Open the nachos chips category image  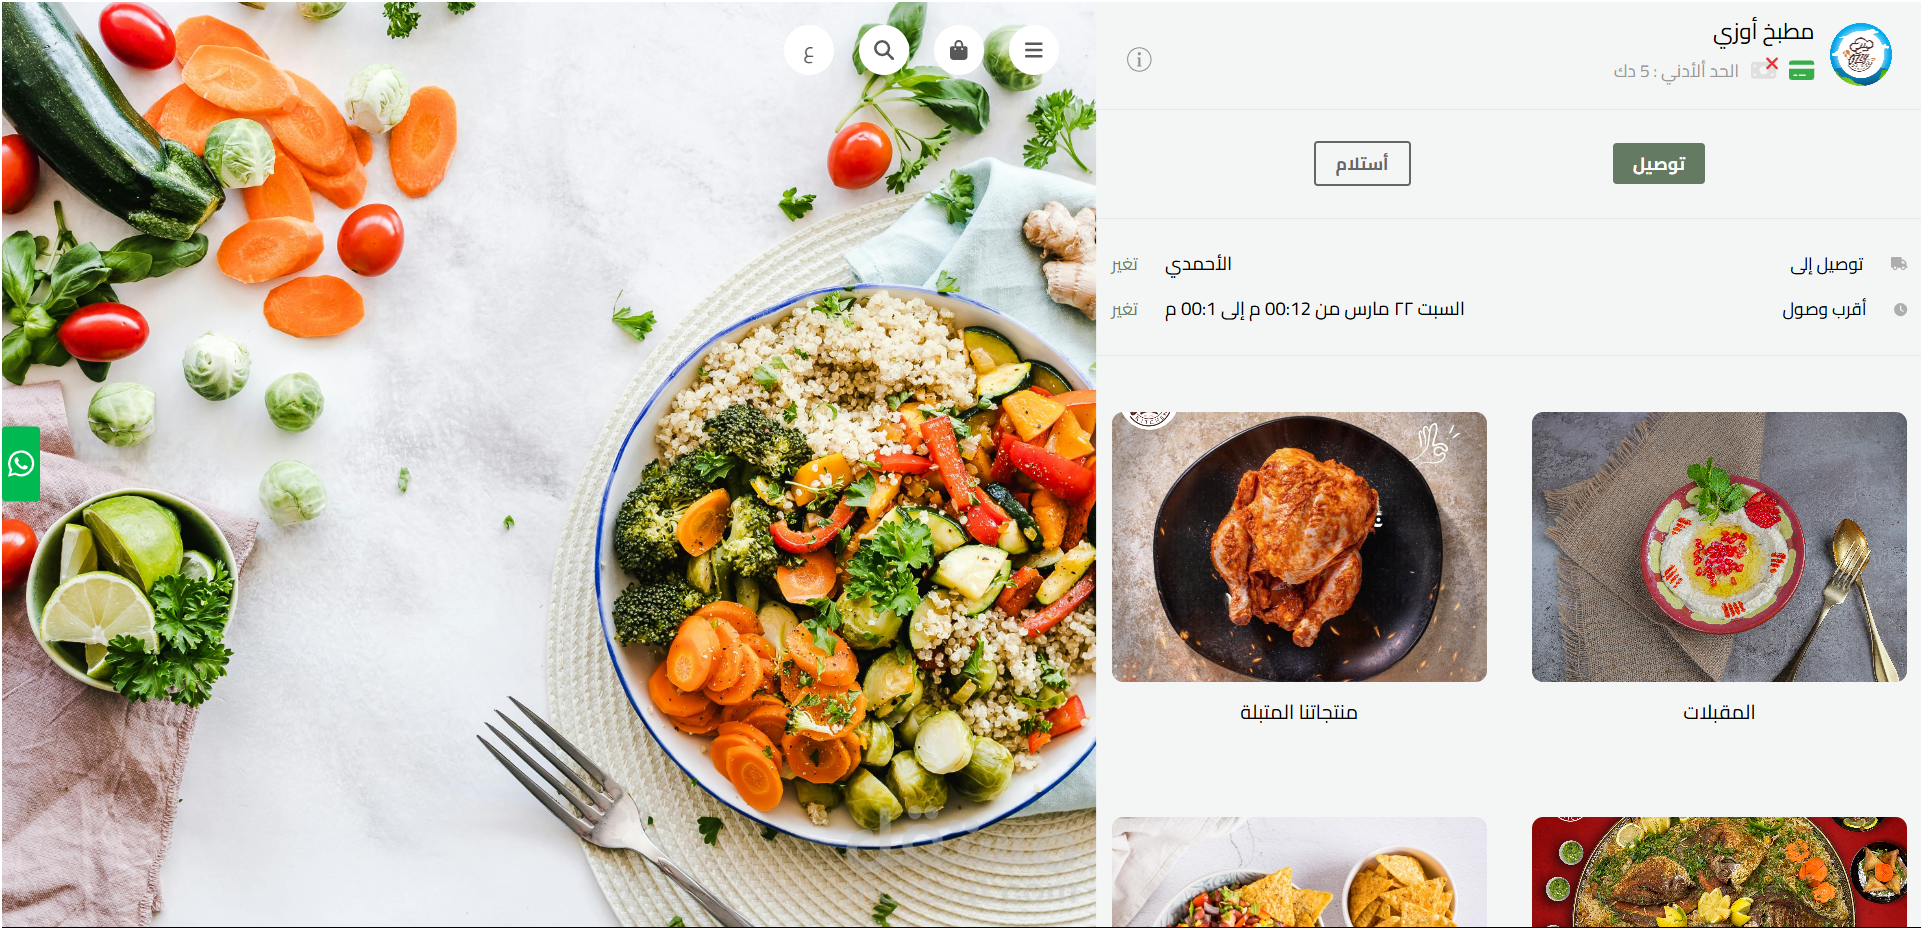click(x=1299, y=872)
